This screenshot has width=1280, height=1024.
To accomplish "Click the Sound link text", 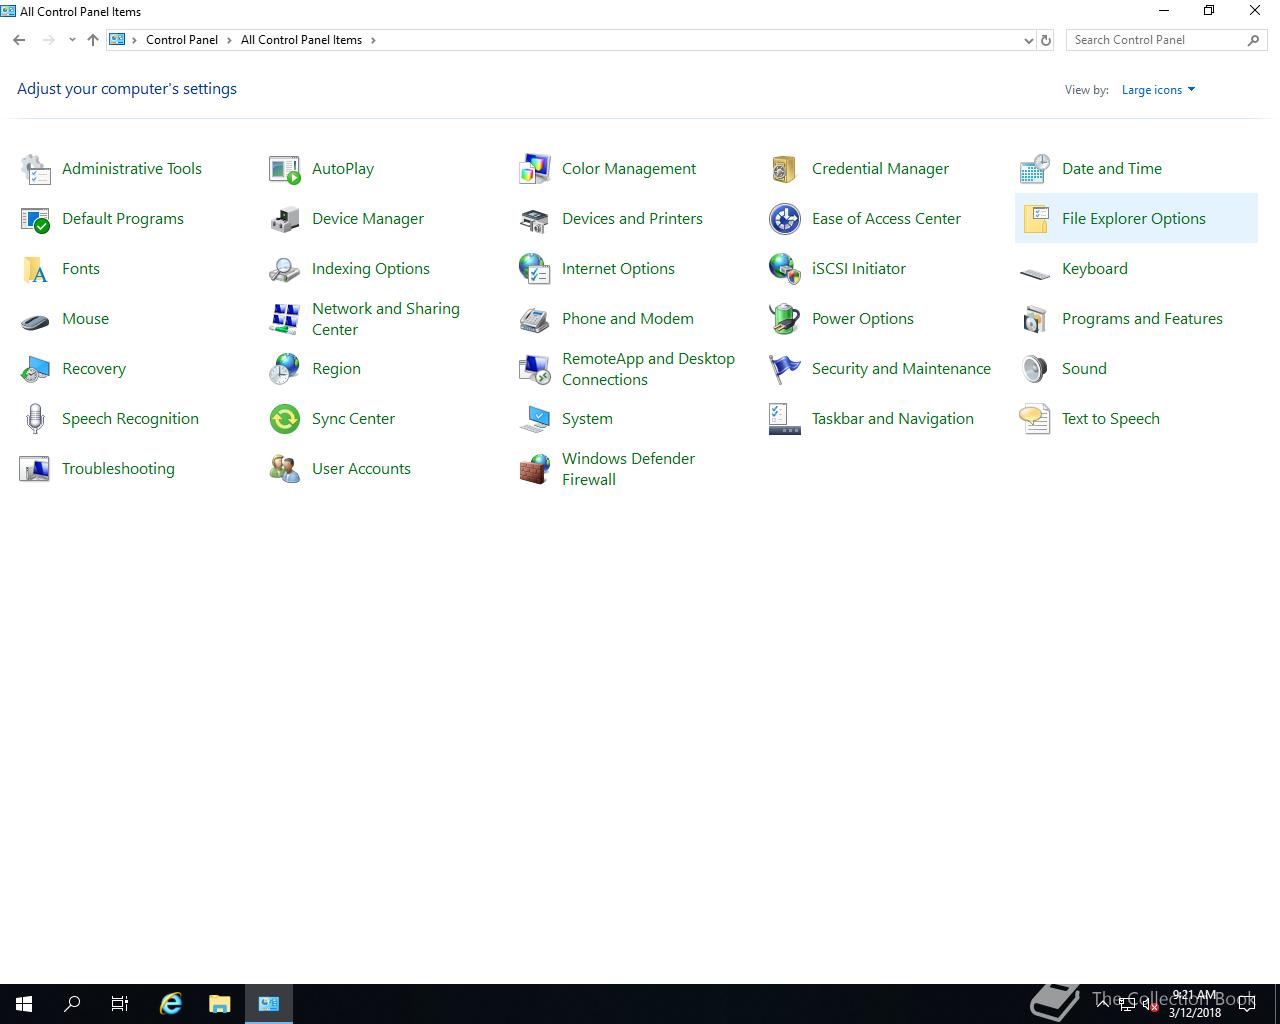I will pyautogui.click(x=1084, y=369).
